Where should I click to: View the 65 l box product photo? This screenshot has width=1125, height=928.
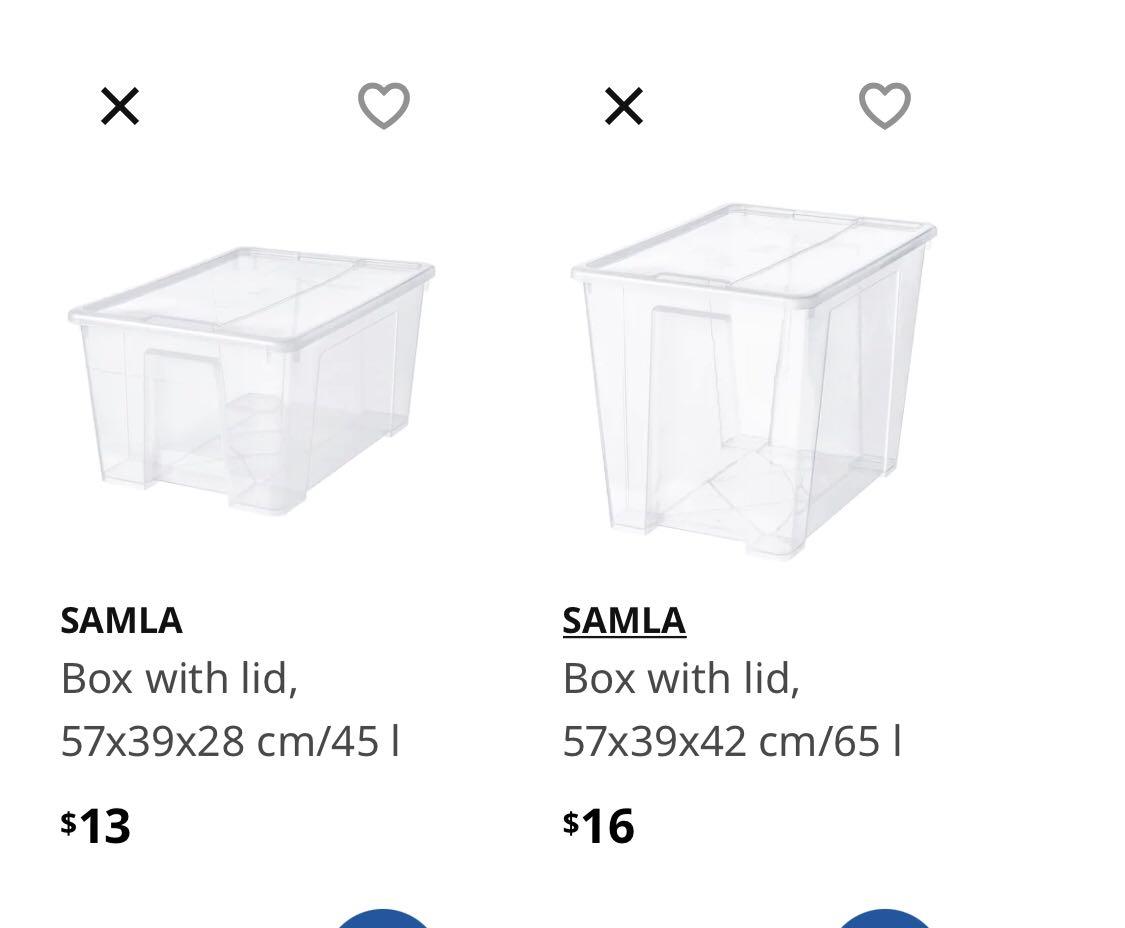pos(750,380)
